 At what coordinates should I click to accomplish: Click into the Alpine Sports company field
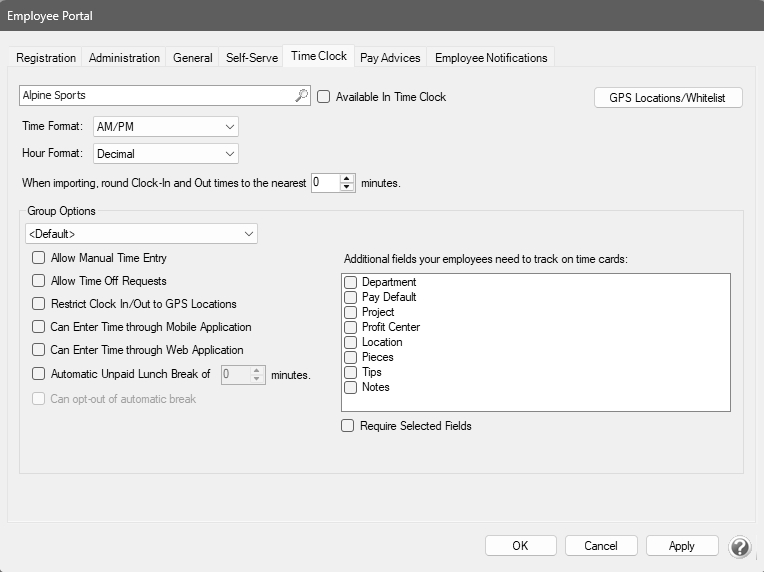pos(155,96)
